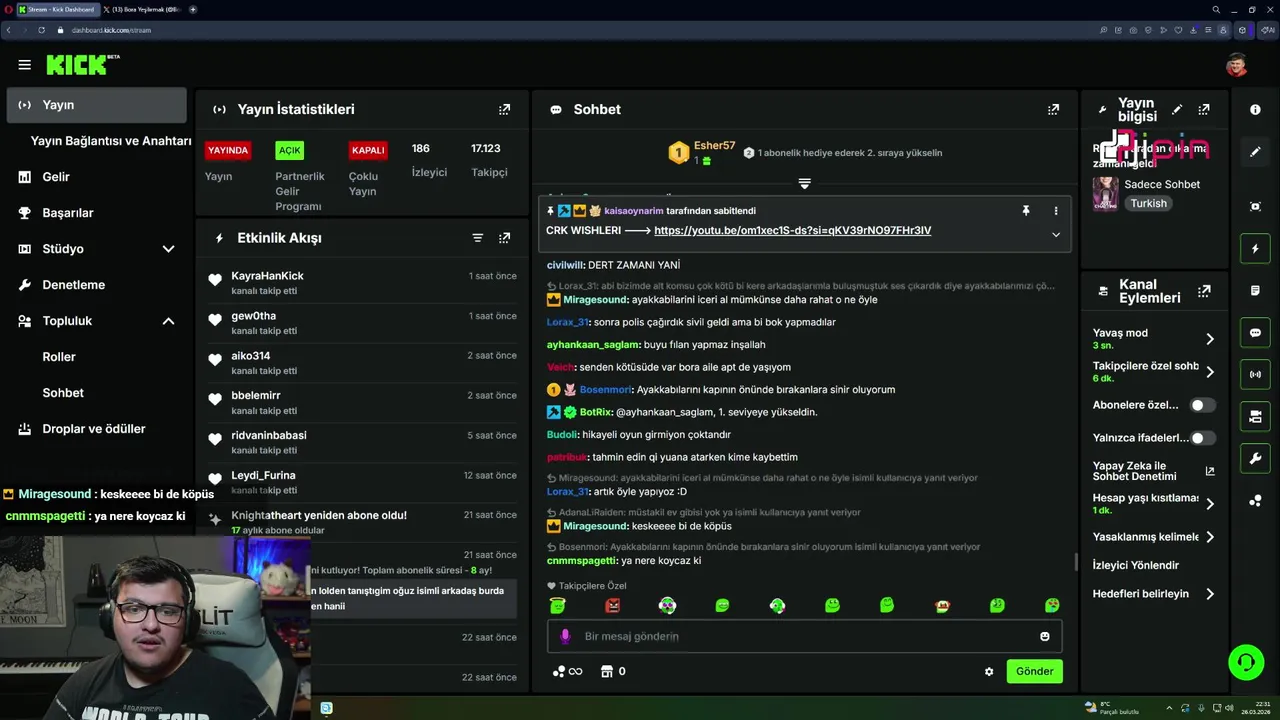Click the shop icon below message box

[x=605, y=671]
